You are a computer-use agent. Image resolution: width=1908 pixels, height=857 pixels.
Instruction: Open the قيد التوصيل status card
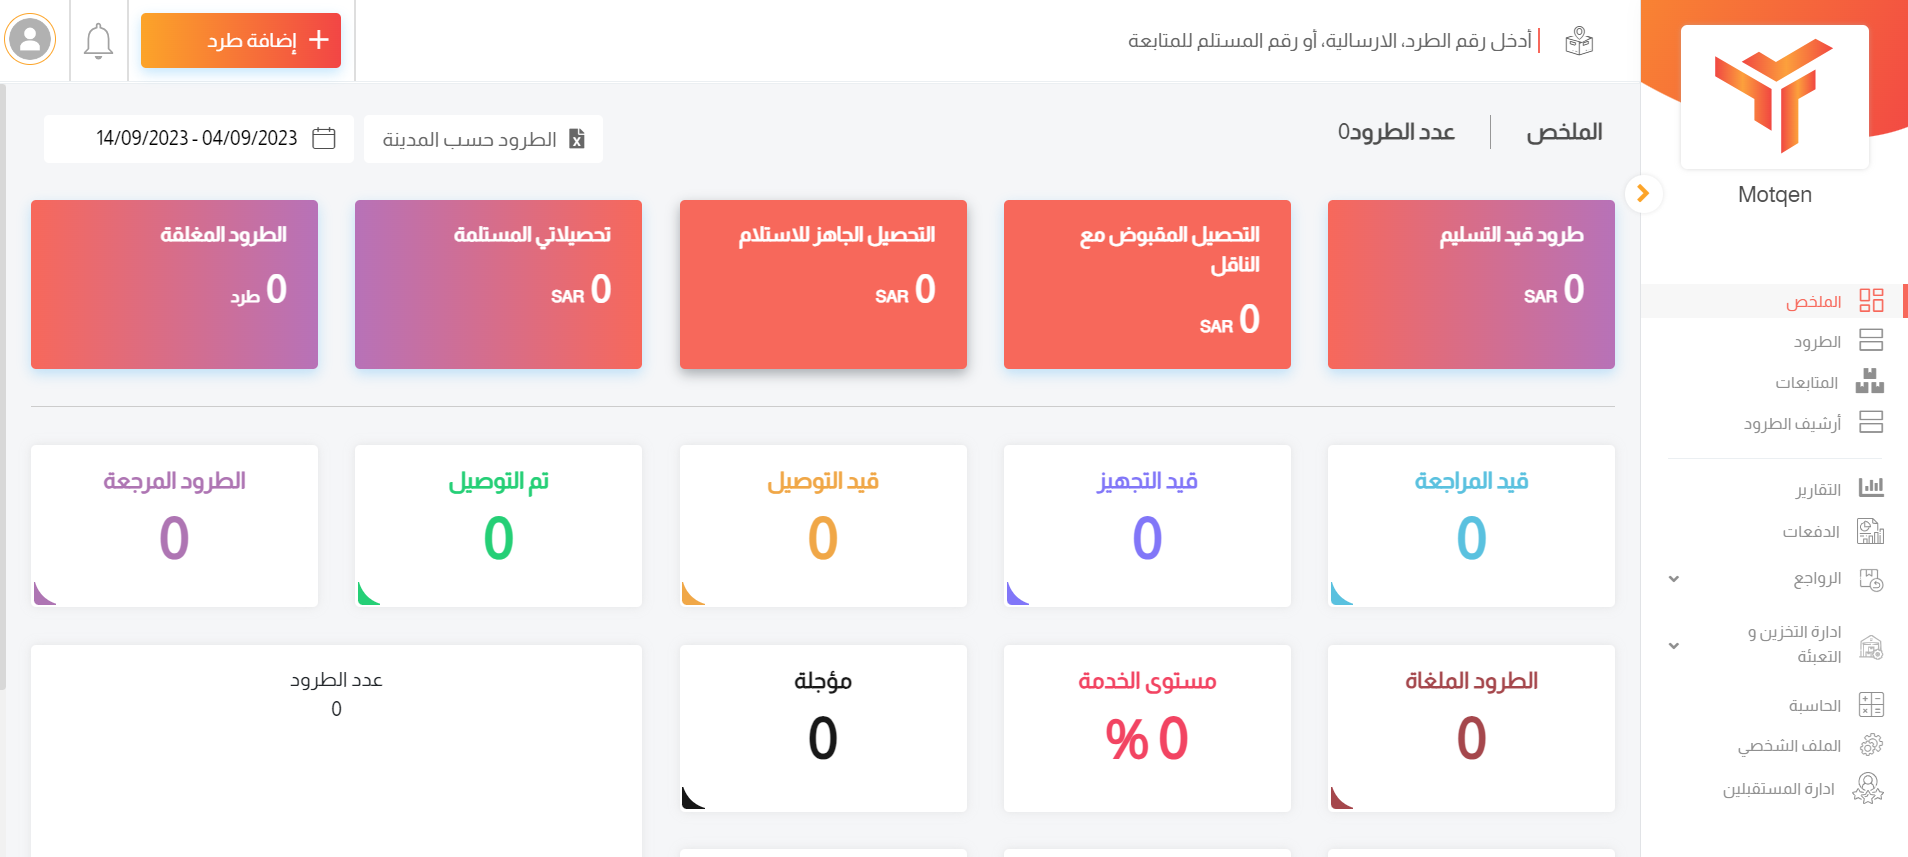pyautogui.click(x=823, y=525)
